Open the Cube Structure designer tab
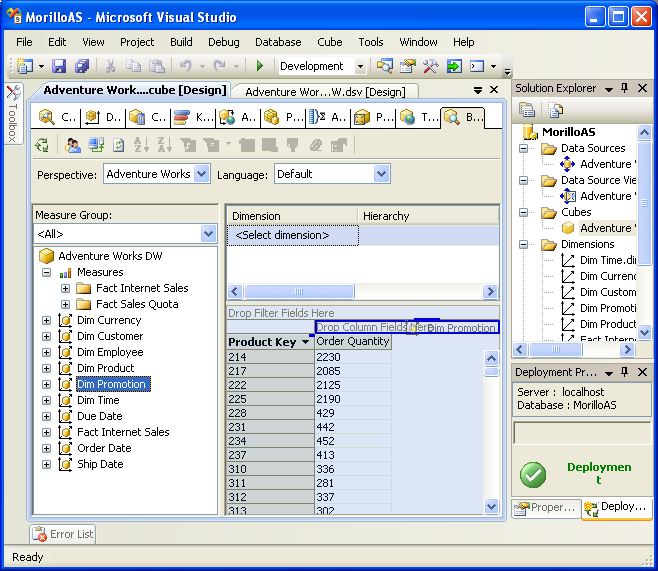 click(57, 117)
